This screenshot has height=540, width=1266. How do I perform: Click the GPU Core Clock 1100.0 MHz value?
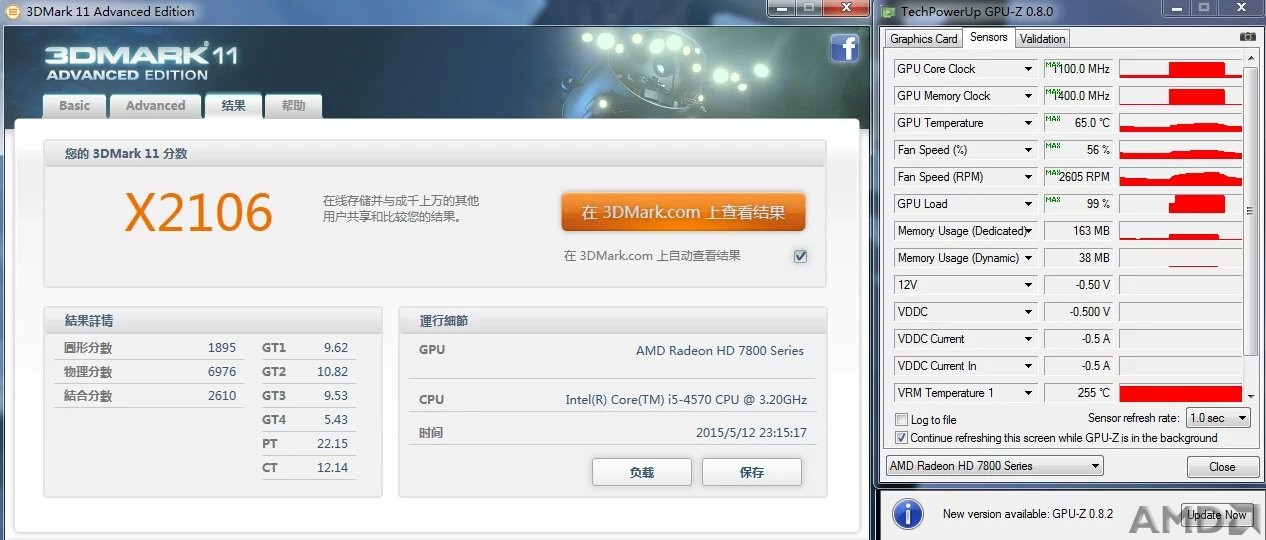[x=1078, y=69]
